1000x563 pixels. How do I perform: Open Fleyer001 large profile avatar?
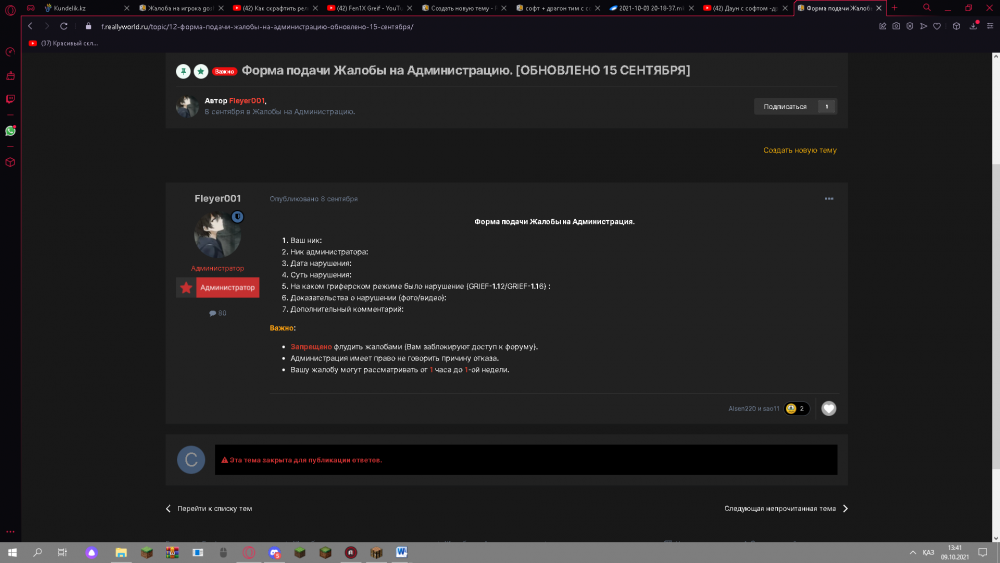[x=217, y=235]
